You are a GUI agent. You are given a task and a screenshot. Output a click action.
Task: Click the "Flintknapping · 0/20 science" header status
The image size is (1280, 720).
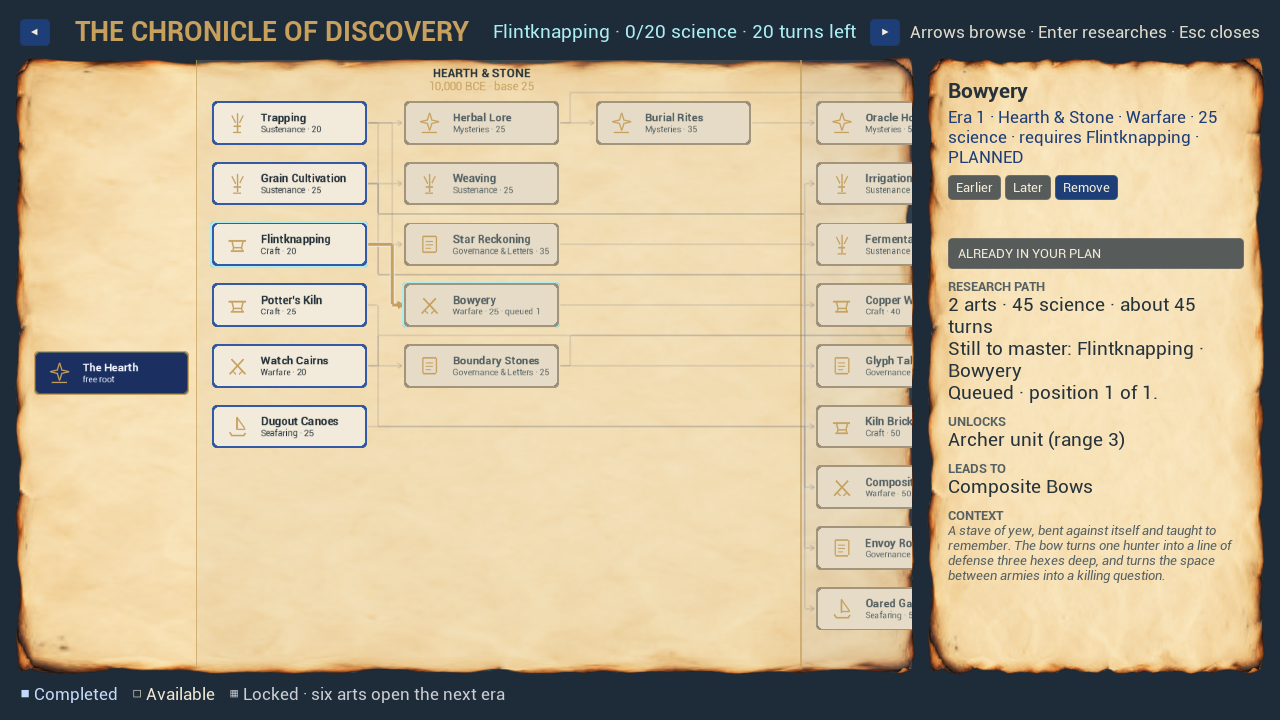[615, 32]
